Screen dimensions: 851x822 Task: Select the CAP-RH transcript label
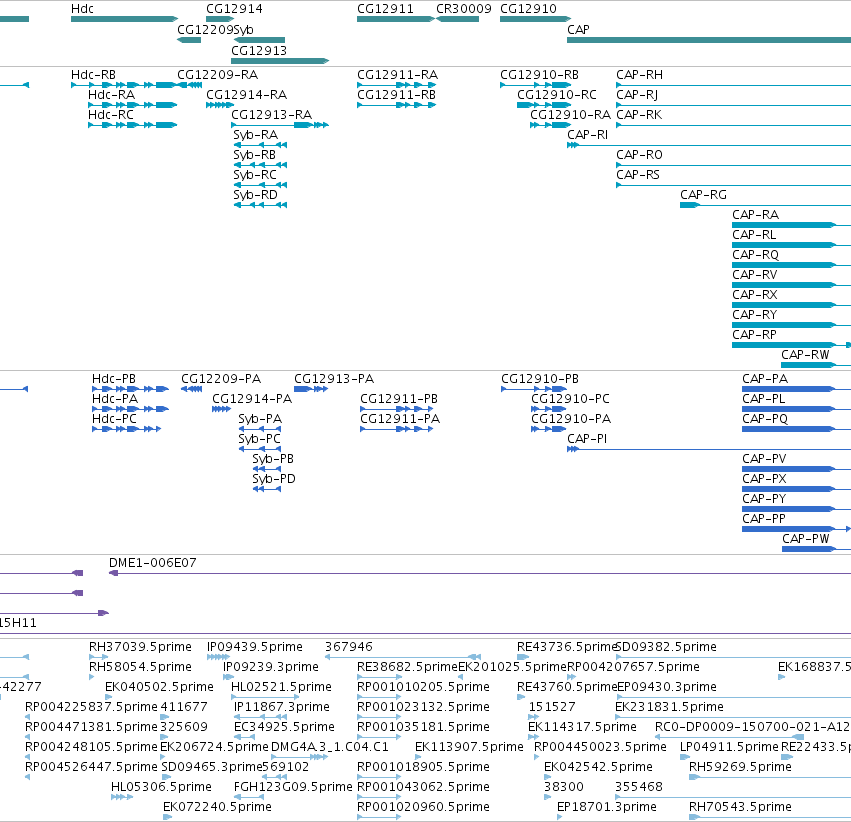639,74
